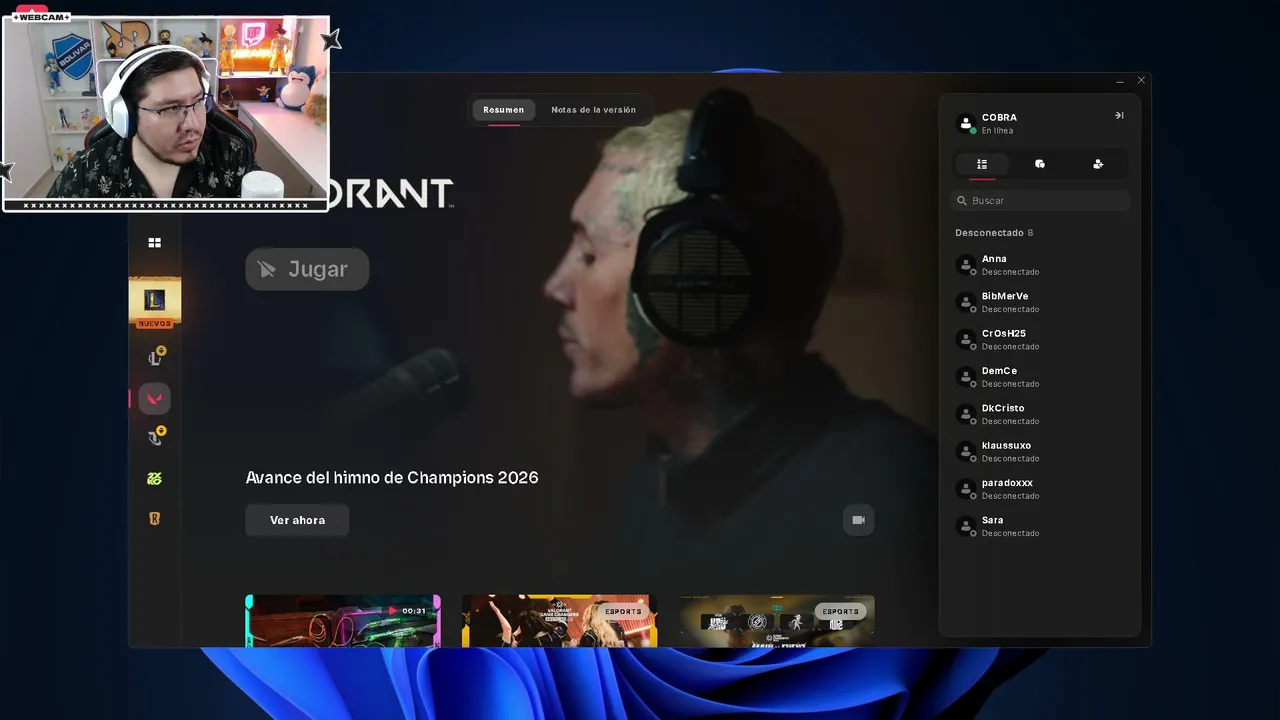Image resolution: width=1280 pixels, height=720 pixels.
Task: Switch to the Resumen tab
Action: click(503, 110)
